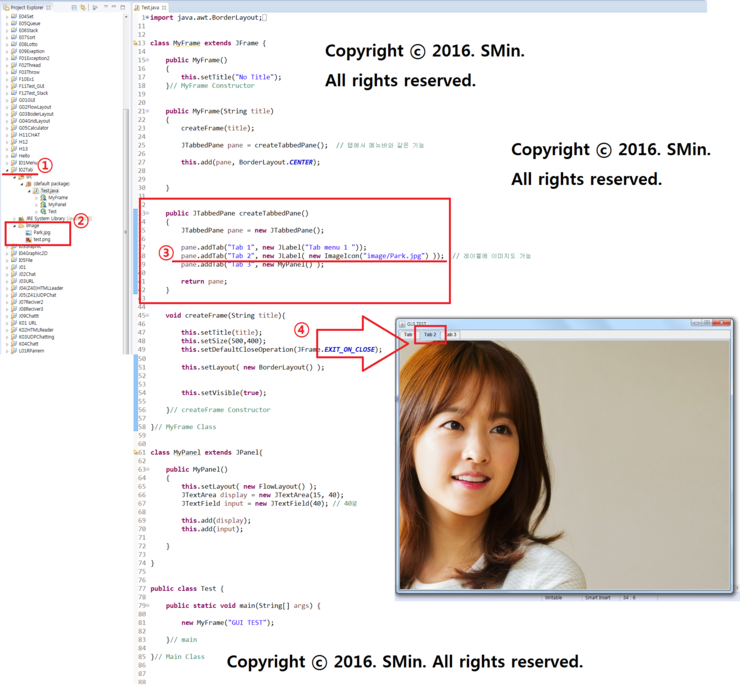Click filter icon in Project Explorer toolbar
Screen dimensions: 740x686
click(x=95, y=7)
